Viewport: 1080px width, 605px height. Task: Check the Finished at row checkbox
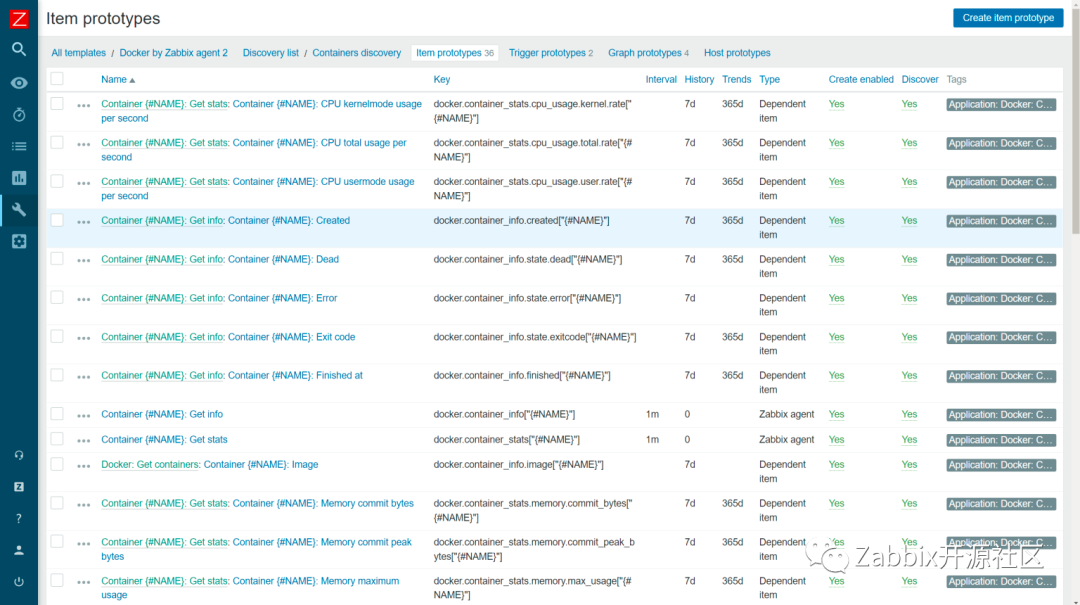pos(57,375)
